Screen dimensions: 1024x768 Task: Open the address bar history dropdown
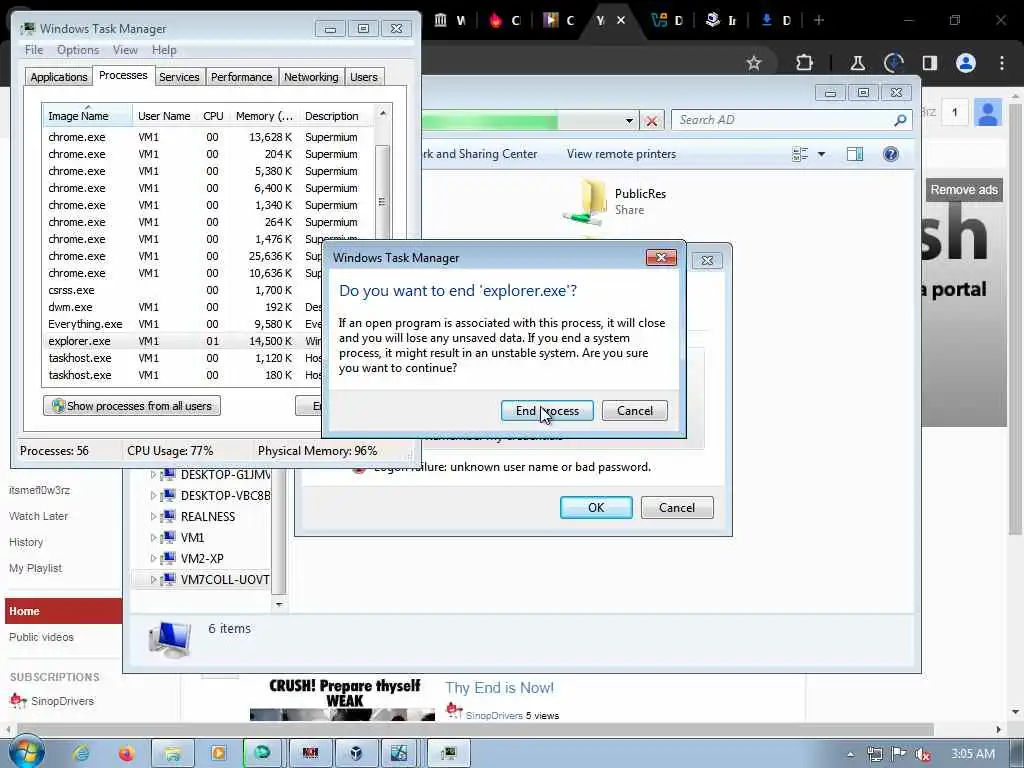628,121
